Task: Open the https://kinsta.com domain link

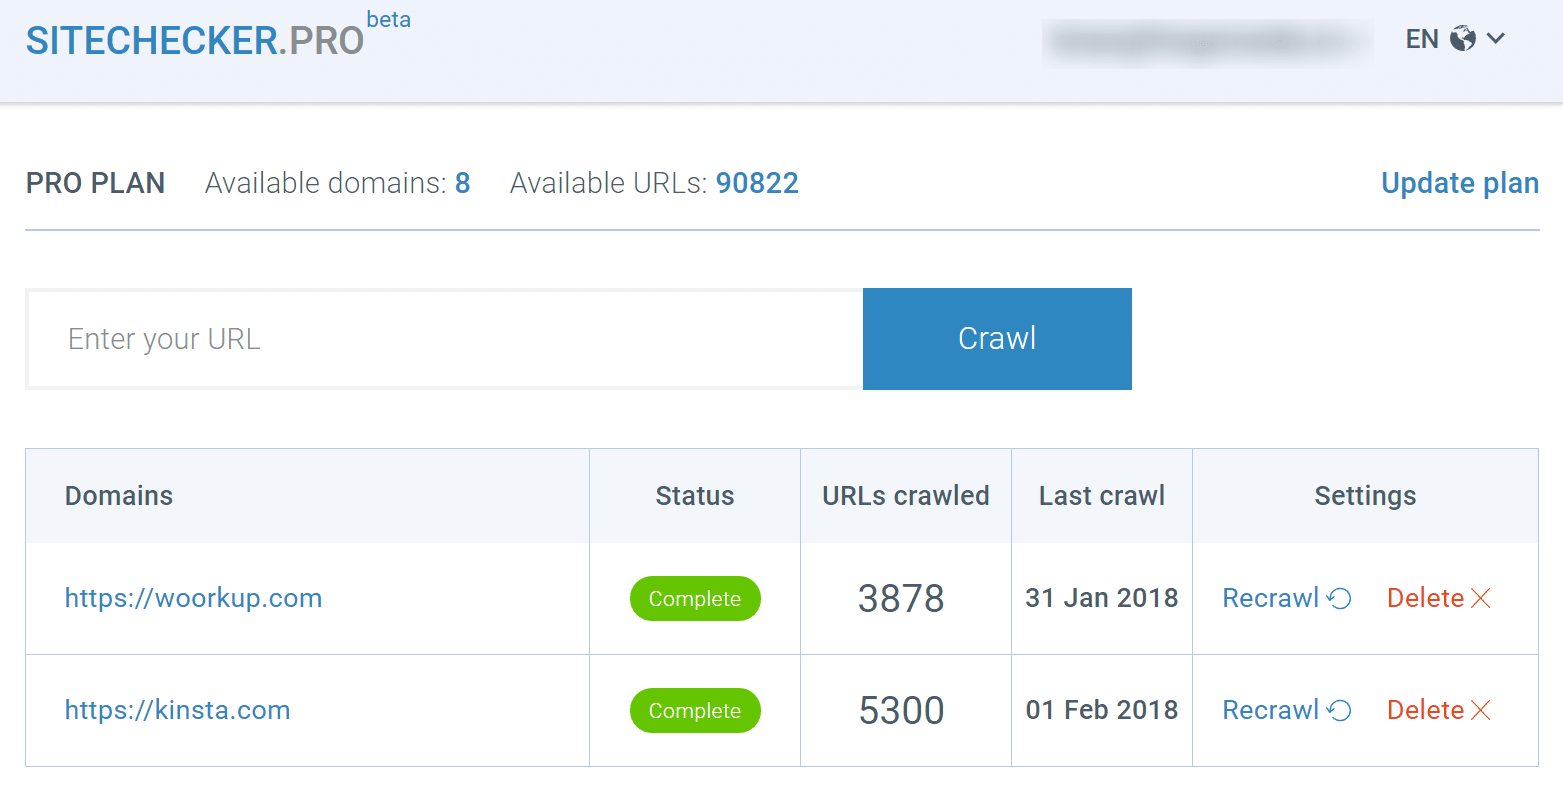Action: [178, 710]
